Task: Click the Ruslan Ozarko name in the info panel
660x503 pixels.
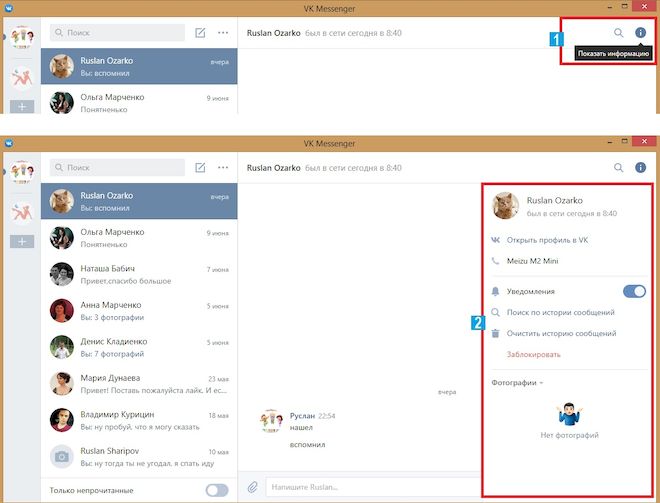Action: coord(554,200)
